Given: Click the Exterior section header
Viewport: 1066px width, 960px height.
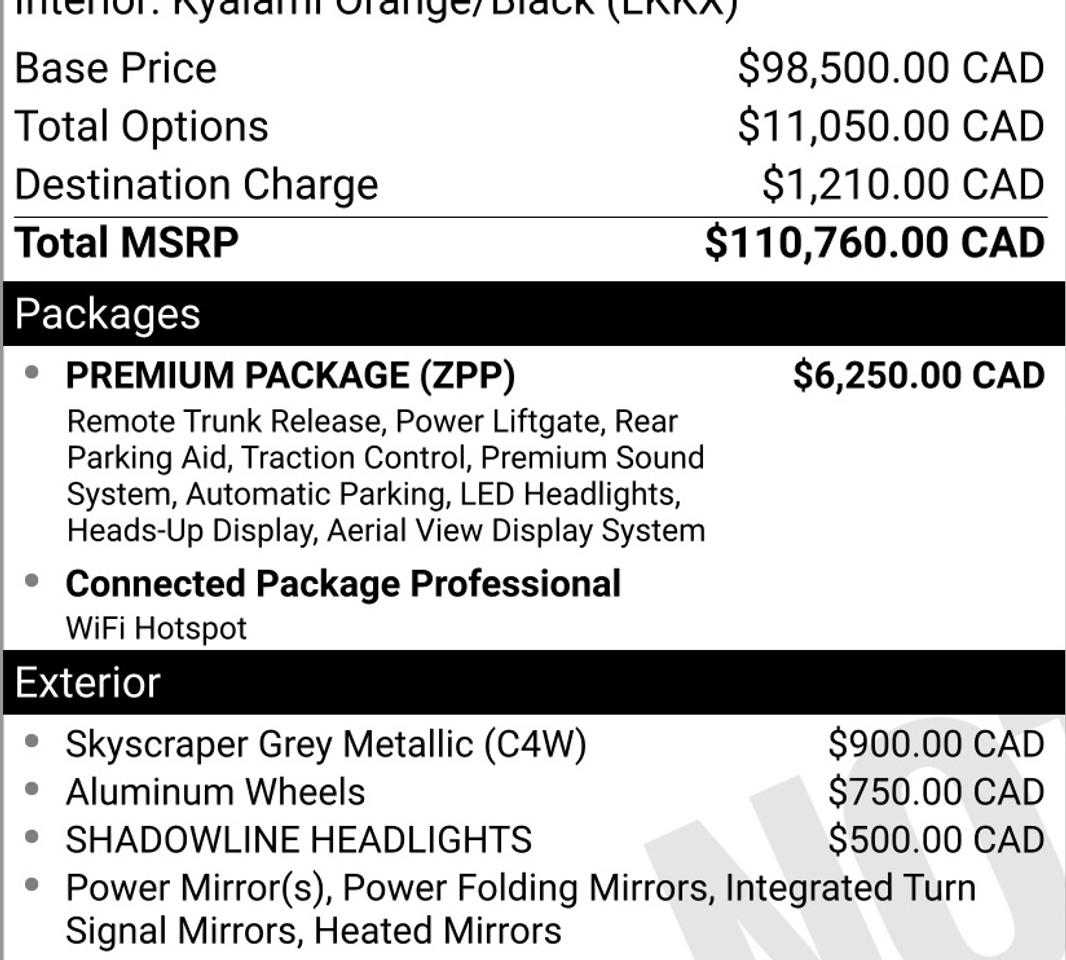Looking at the screenshot, I should coord(533,682).
